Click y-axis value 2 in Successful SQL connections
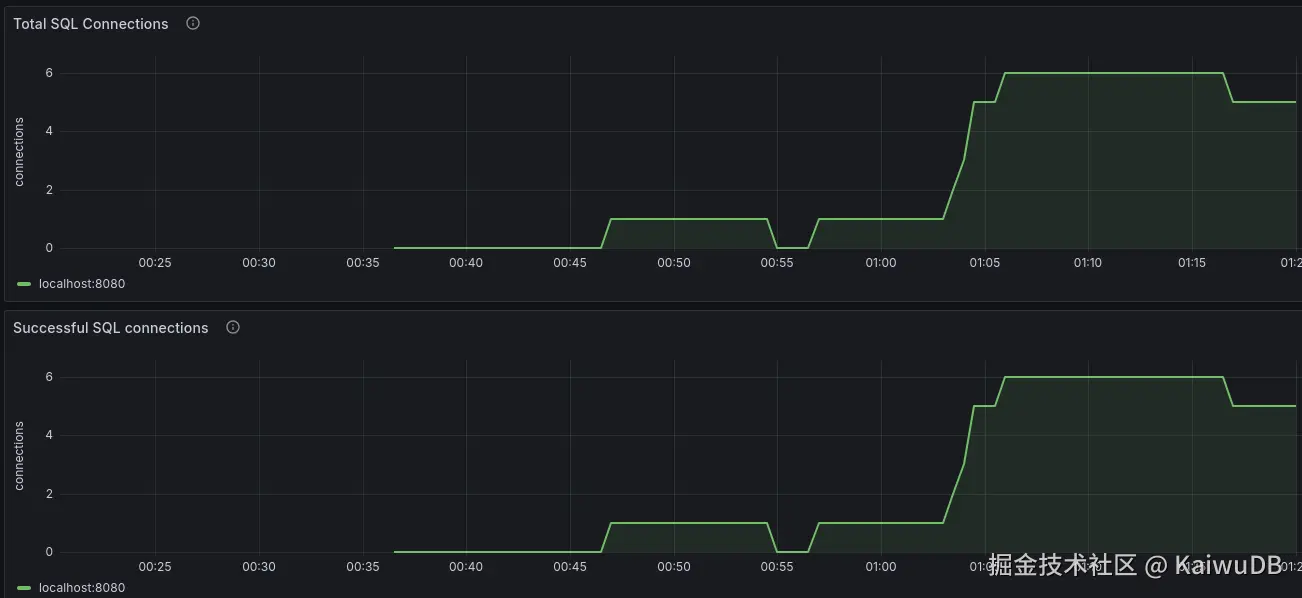 coord(49,494)
